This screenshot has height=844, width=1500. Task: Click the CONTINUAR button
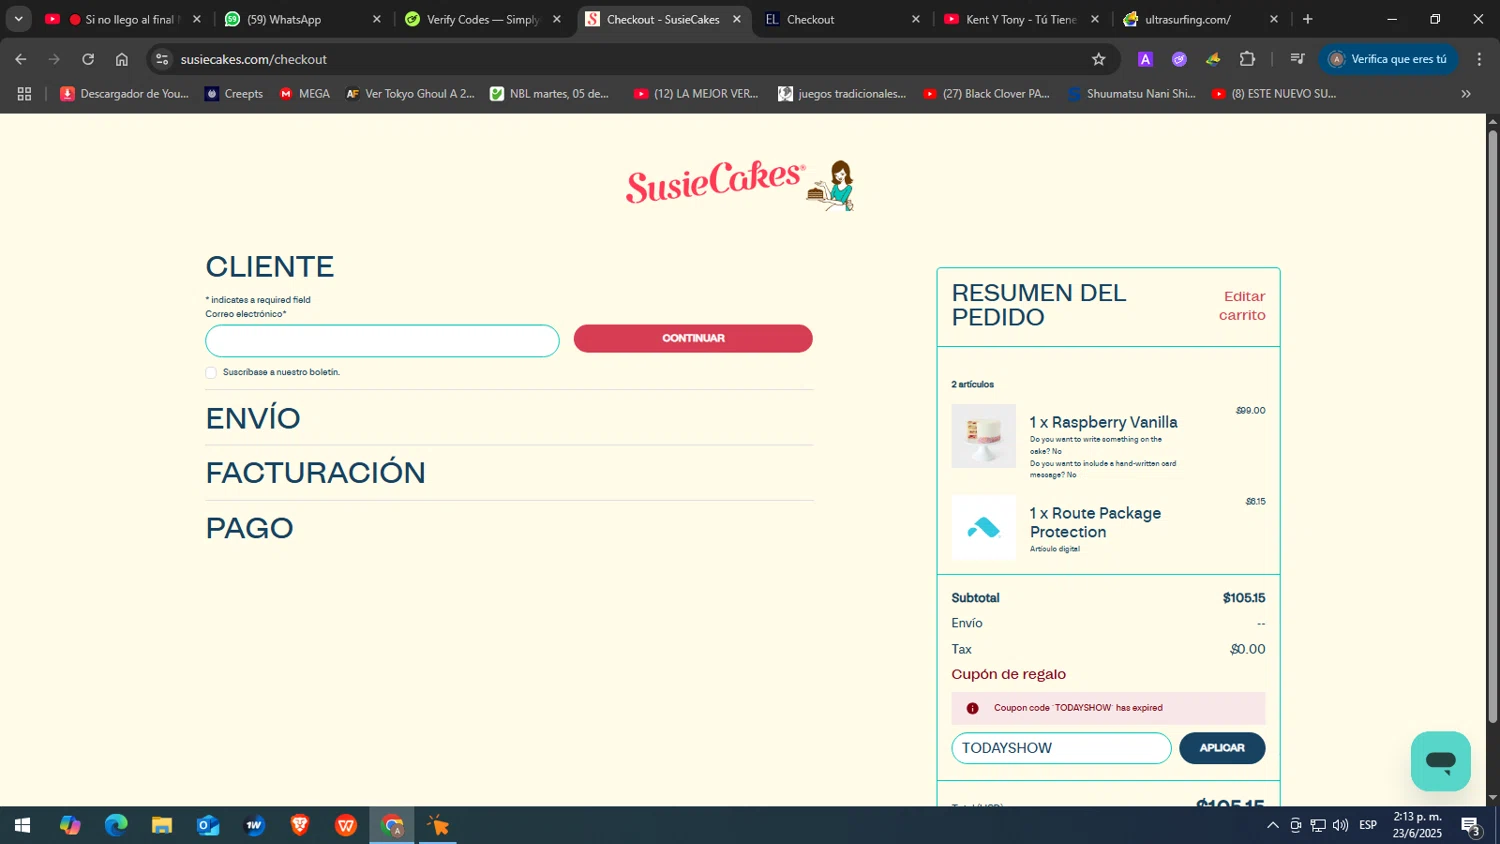[x=693, y=338]
